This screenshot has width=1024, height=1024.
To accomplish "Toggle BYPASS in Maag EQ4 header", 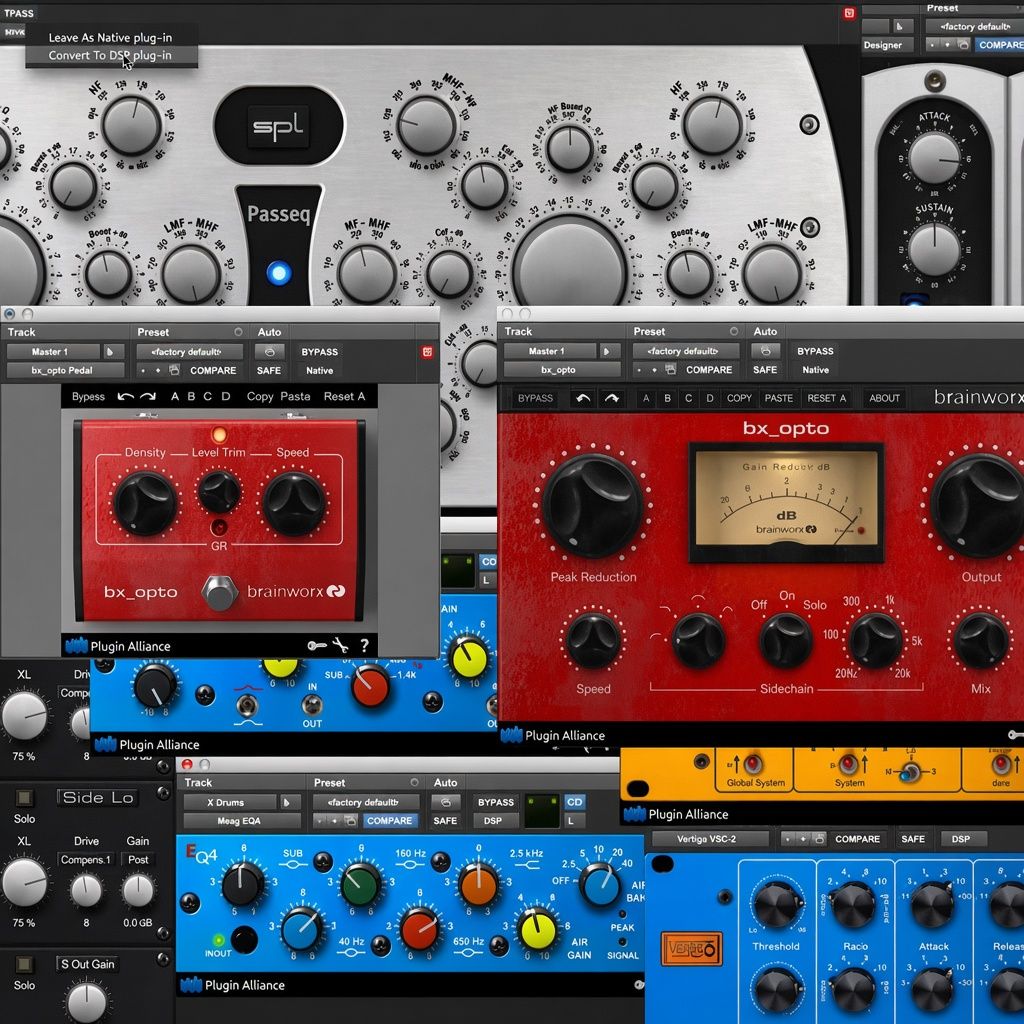I will [x=496, y=802].
